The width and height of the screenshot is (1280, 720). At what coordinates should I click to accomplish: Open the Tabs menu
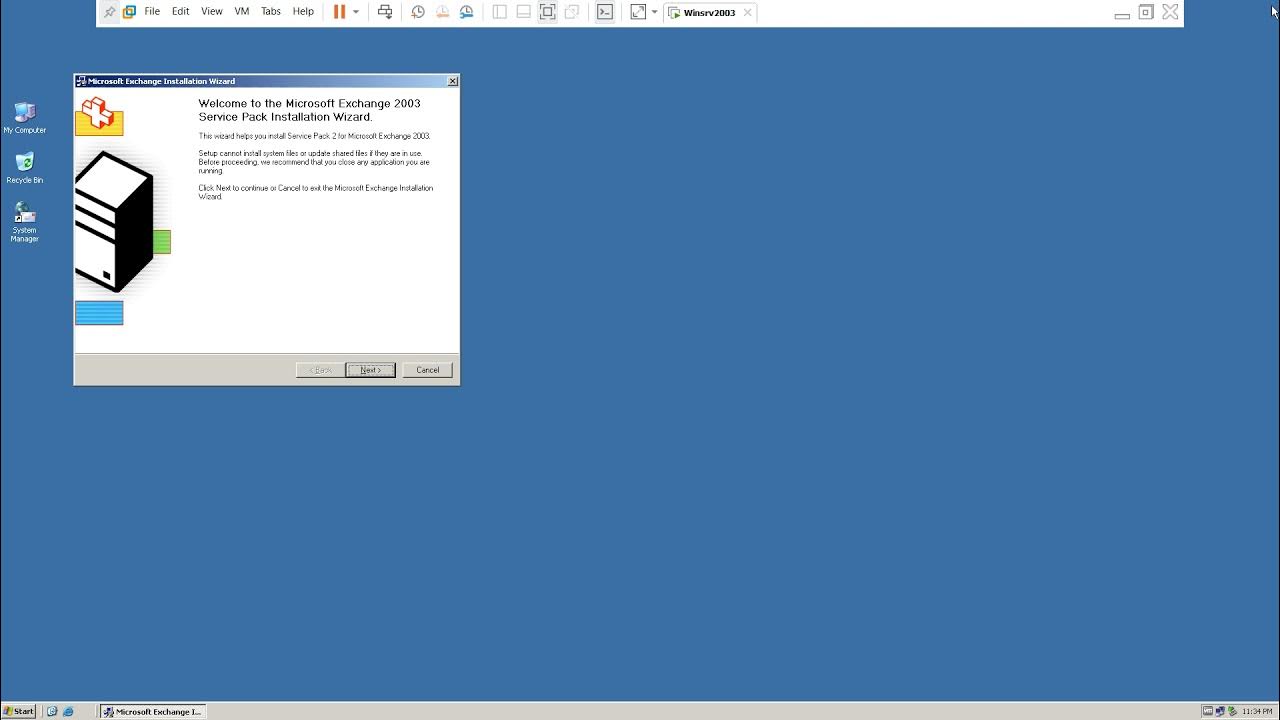pos(271,12)
